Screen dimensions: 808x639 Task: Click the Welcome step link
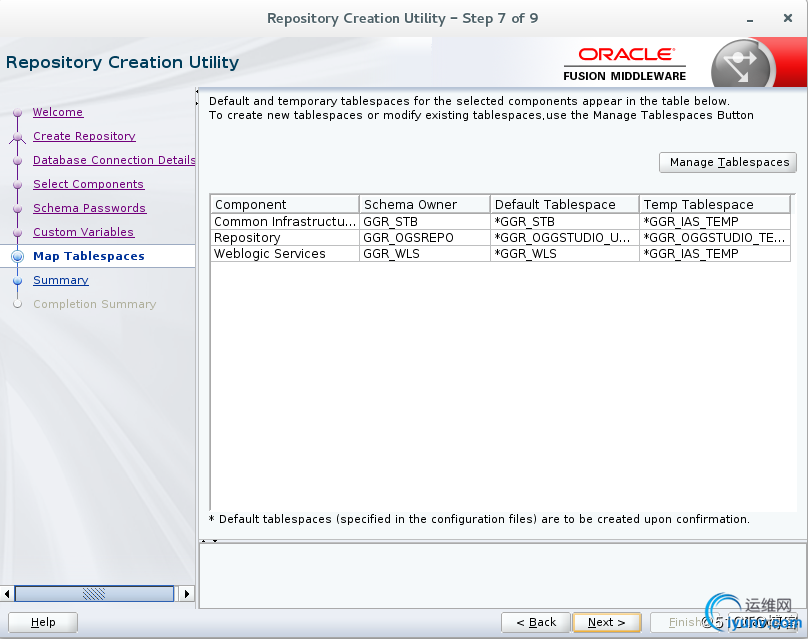(x=58, y=112)
